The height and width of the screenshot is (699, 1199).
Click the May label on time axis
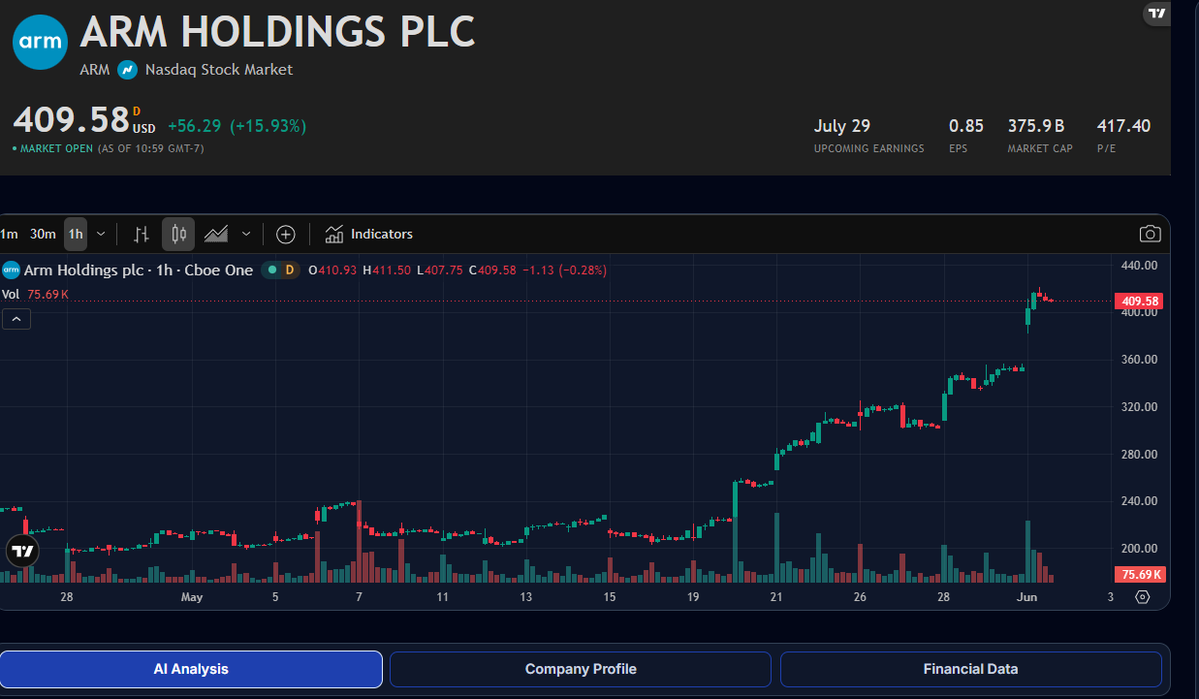(x=191, y=597)
